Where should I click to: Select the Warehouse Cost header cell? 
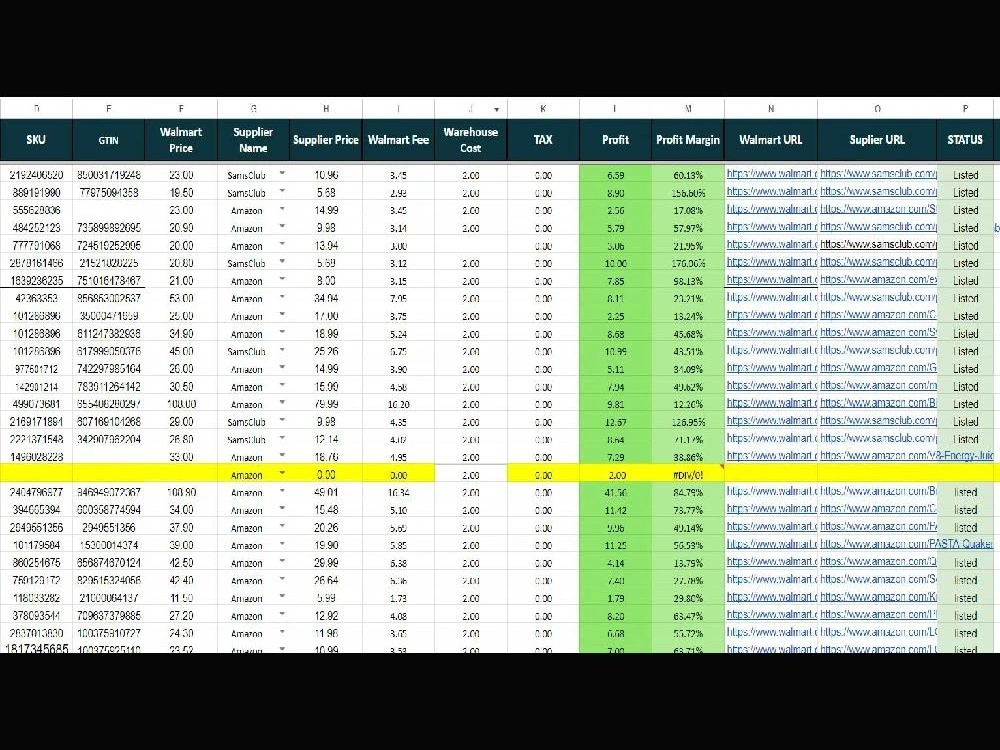tap(471, 140)
